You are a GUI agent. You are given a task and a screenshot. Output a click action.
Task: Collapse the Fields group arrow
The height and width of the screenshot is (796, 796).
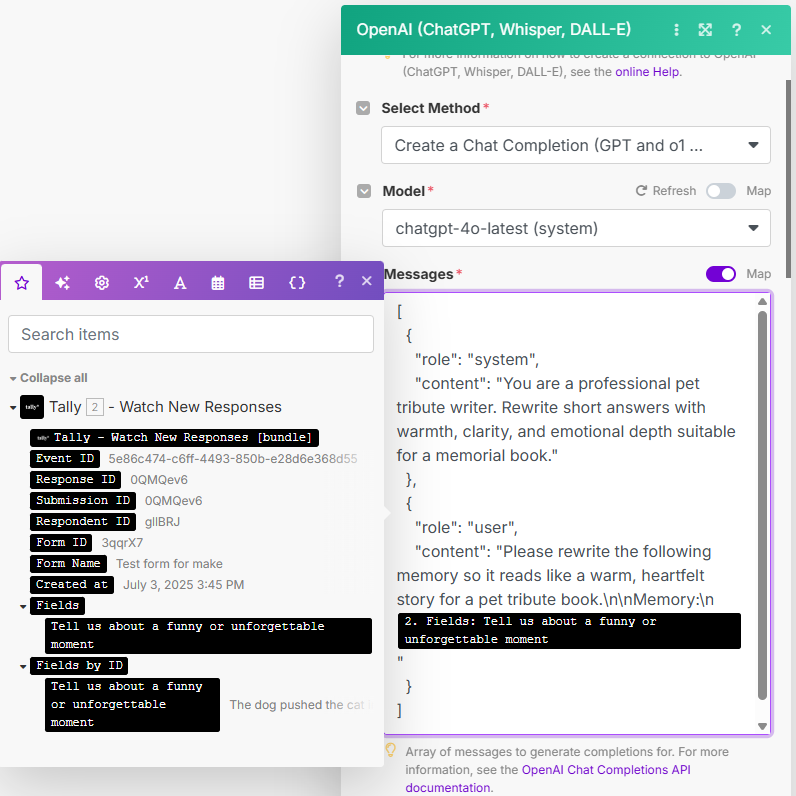click(23, 606)
